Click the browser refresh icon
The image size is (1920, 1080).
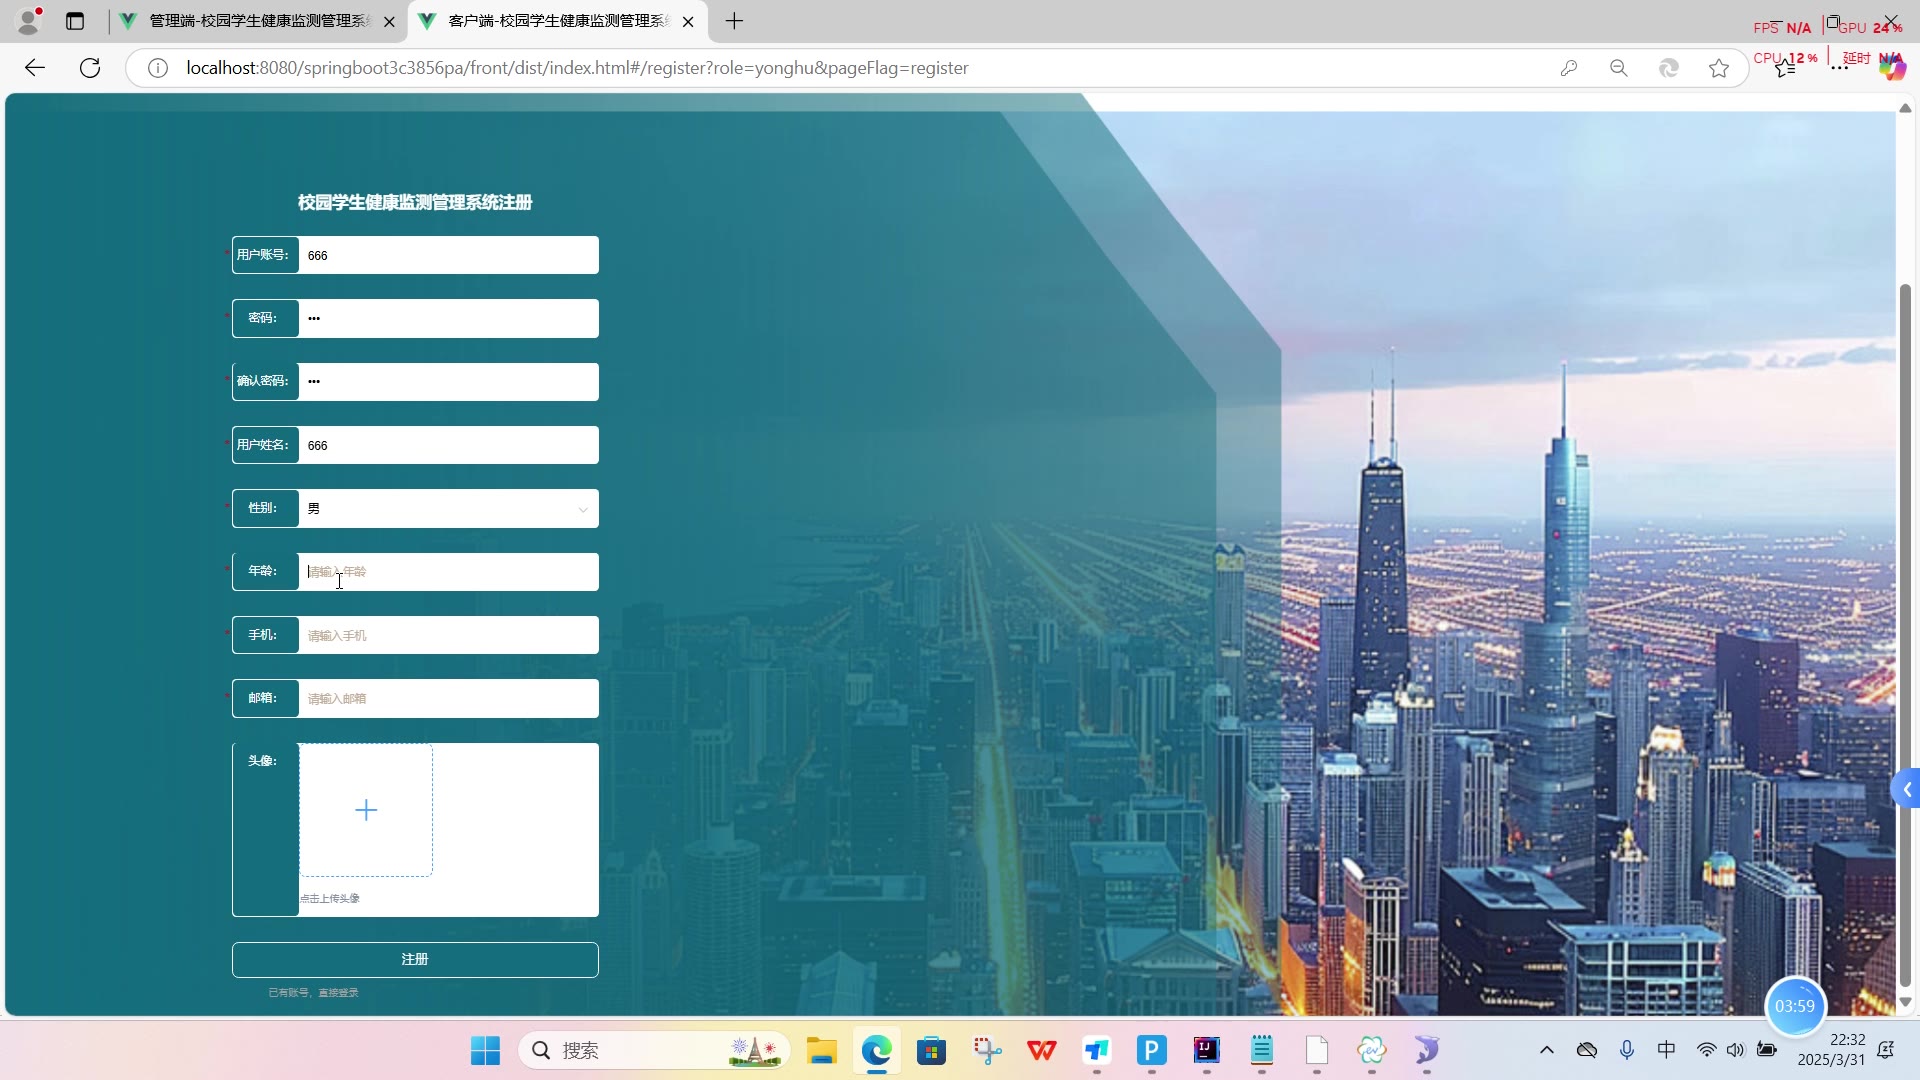tap(90, 68)
